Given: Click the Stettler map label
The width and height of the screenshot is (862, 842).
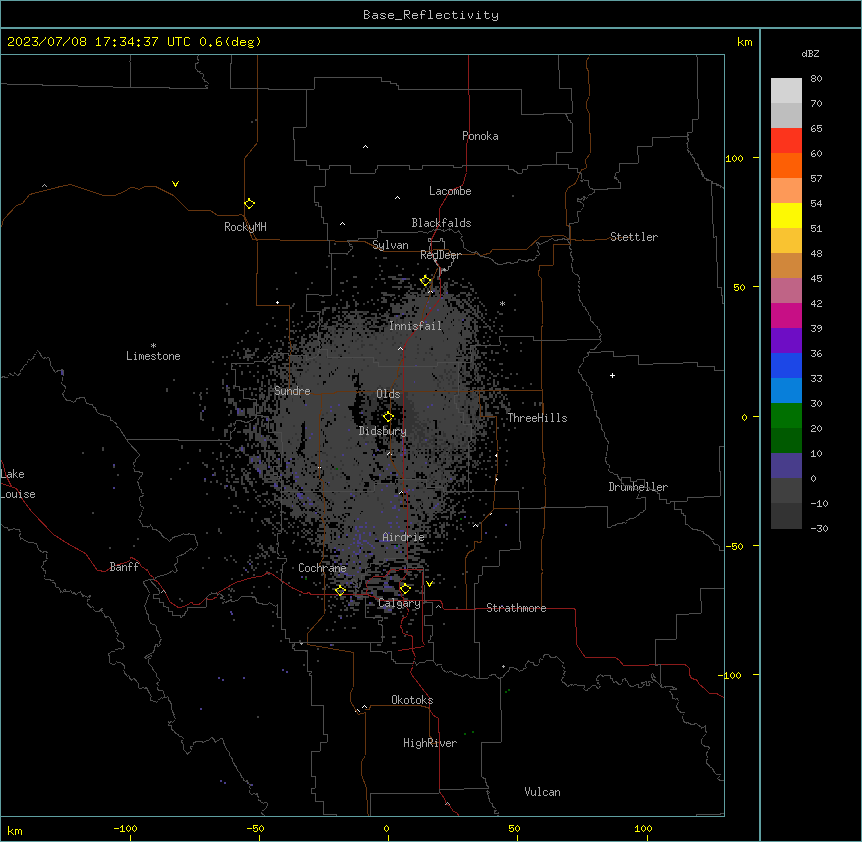Looking at the screenshot, I should tap(634, 237).
